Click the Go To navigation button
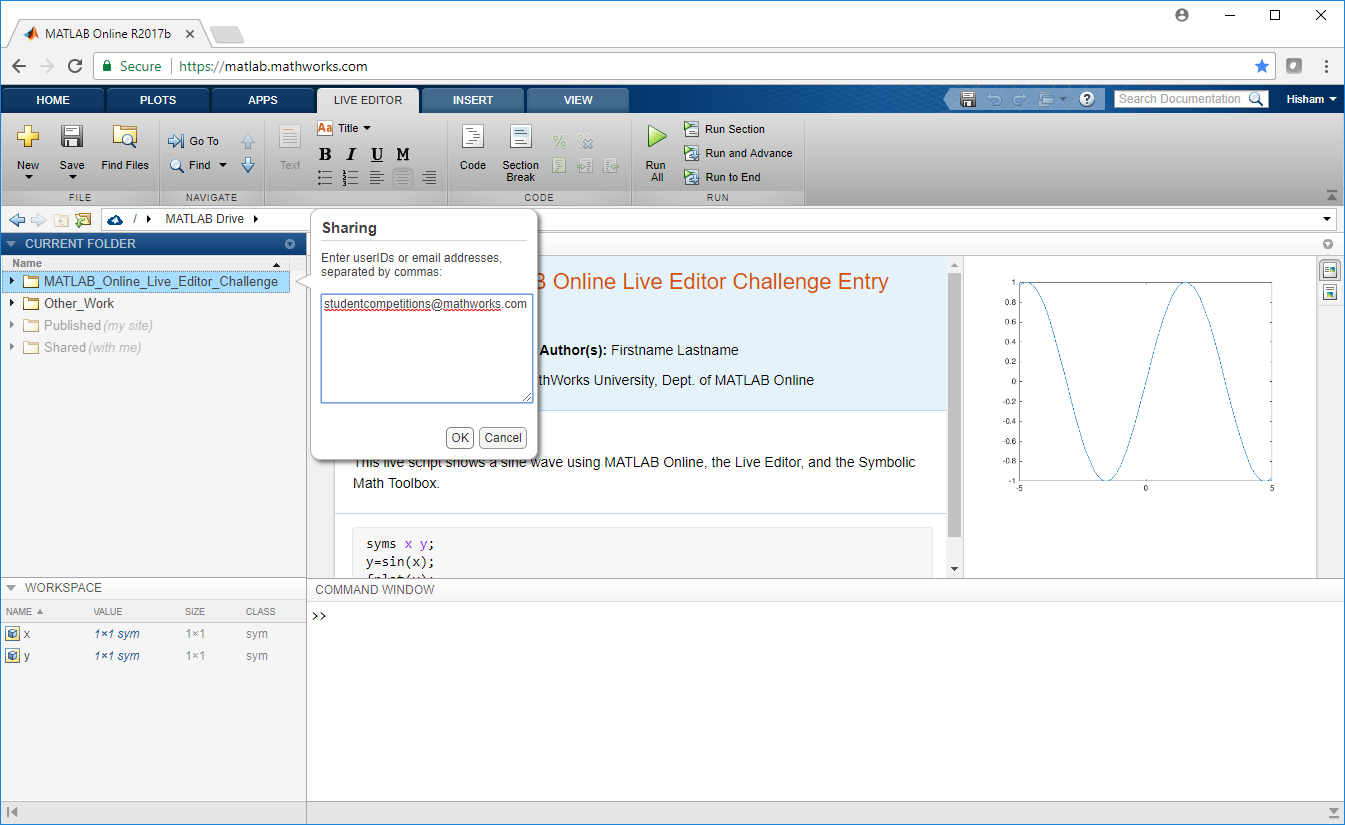1345x825 pixels. click(x=194, y=141)
